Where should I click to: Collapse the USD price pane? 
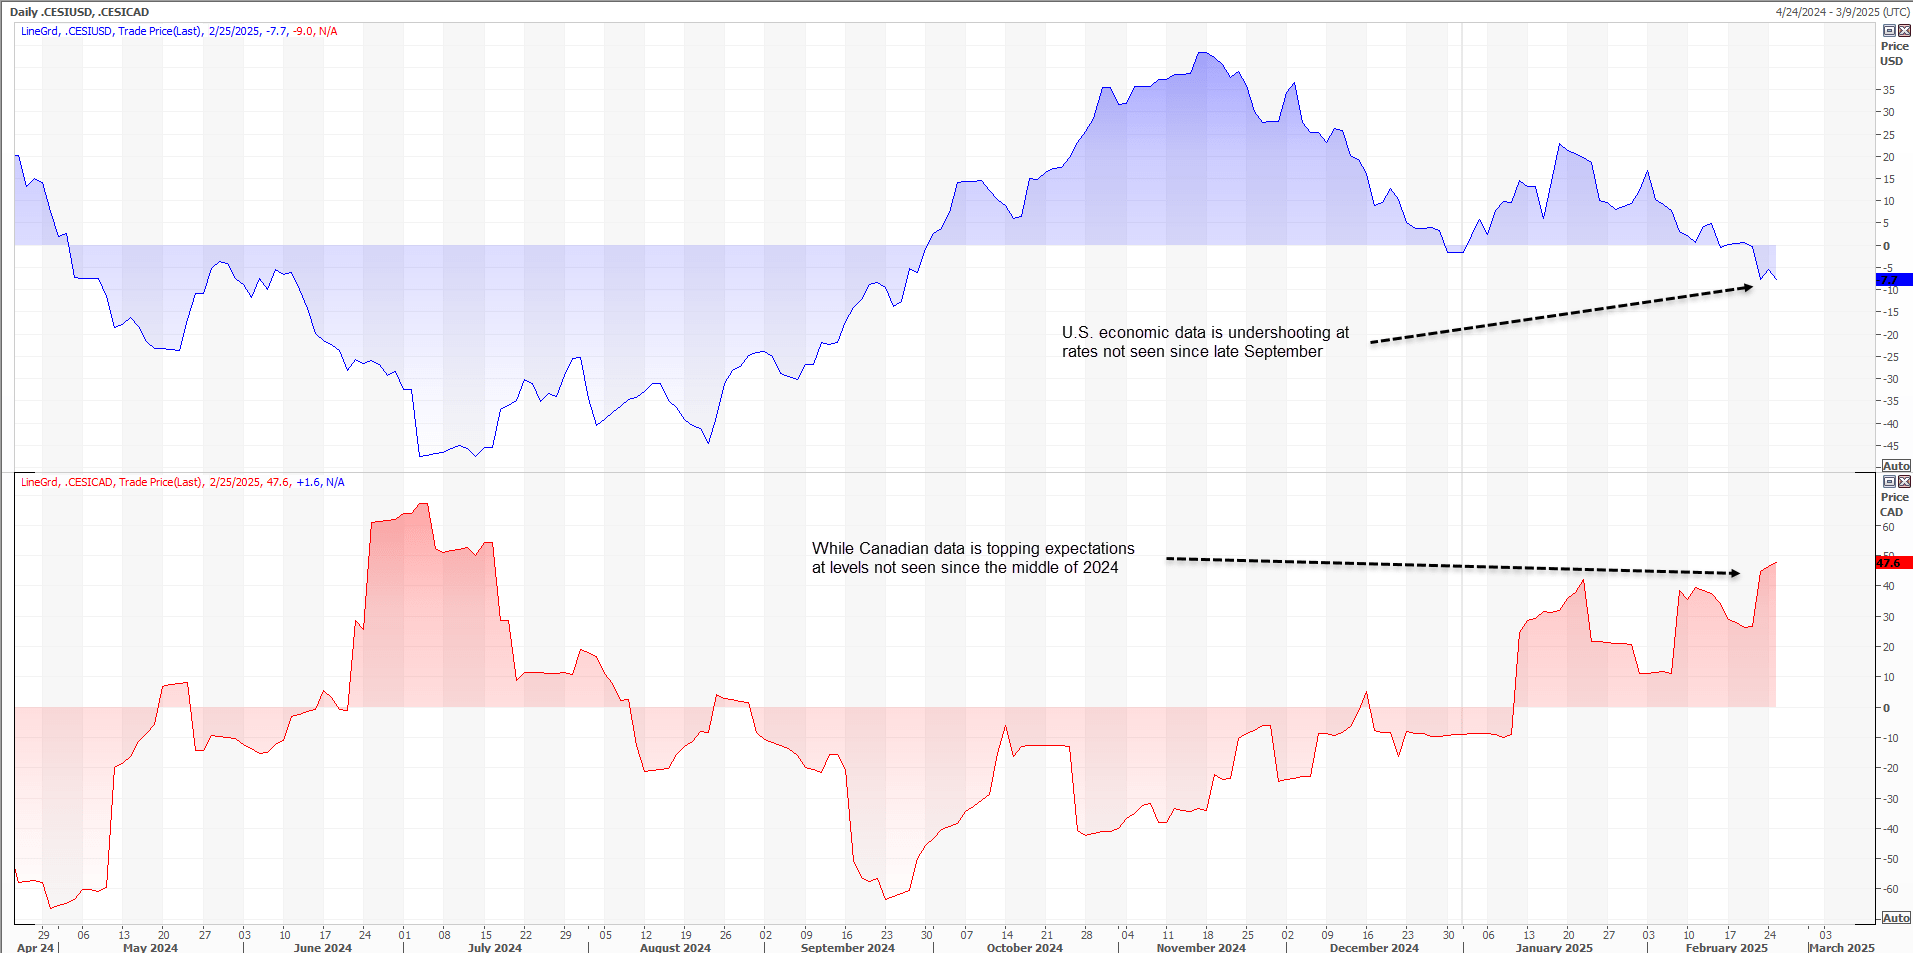click(x=1889, y=31)
